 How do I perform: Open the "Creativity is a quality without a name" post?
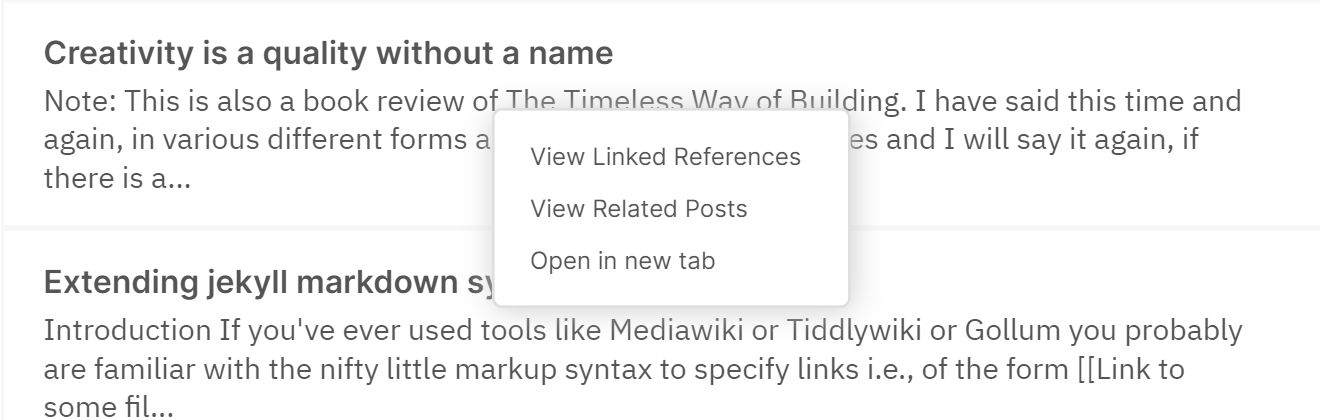coord(329,54)
